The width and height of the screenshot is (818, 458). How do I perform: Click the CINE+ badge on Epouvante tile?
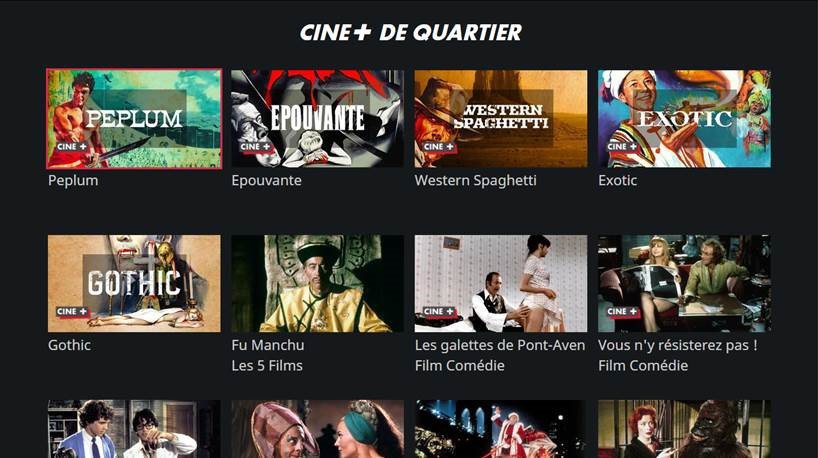click(x=256, y=147)
